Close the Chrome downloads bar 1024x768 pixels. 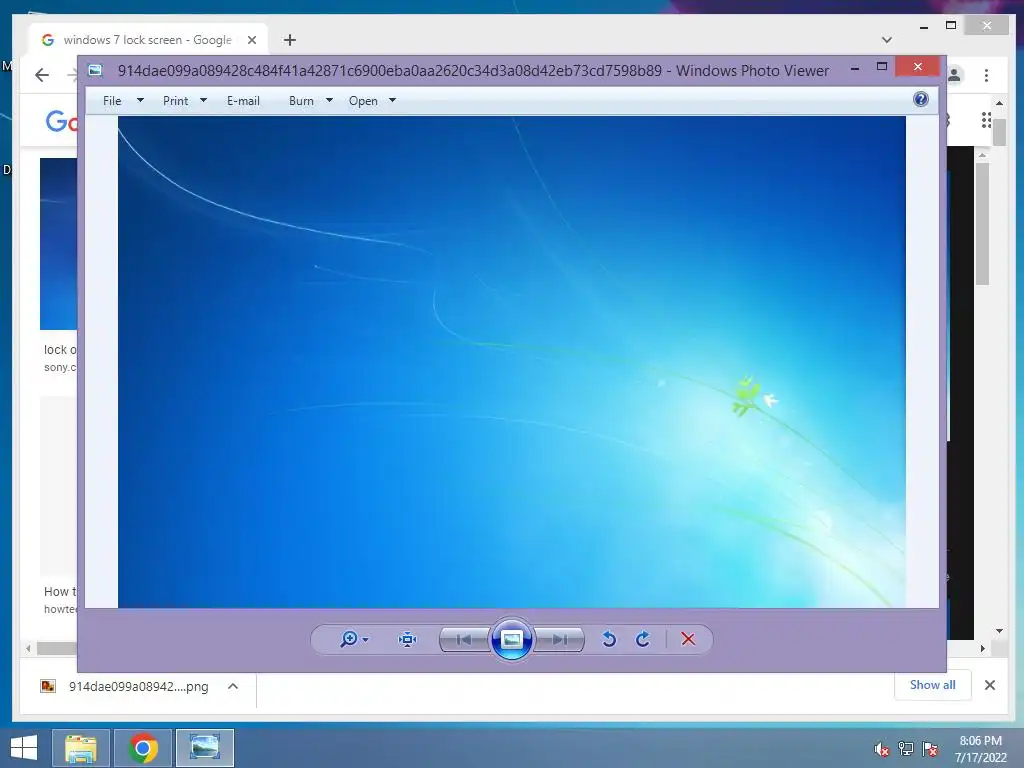[989, 685]
